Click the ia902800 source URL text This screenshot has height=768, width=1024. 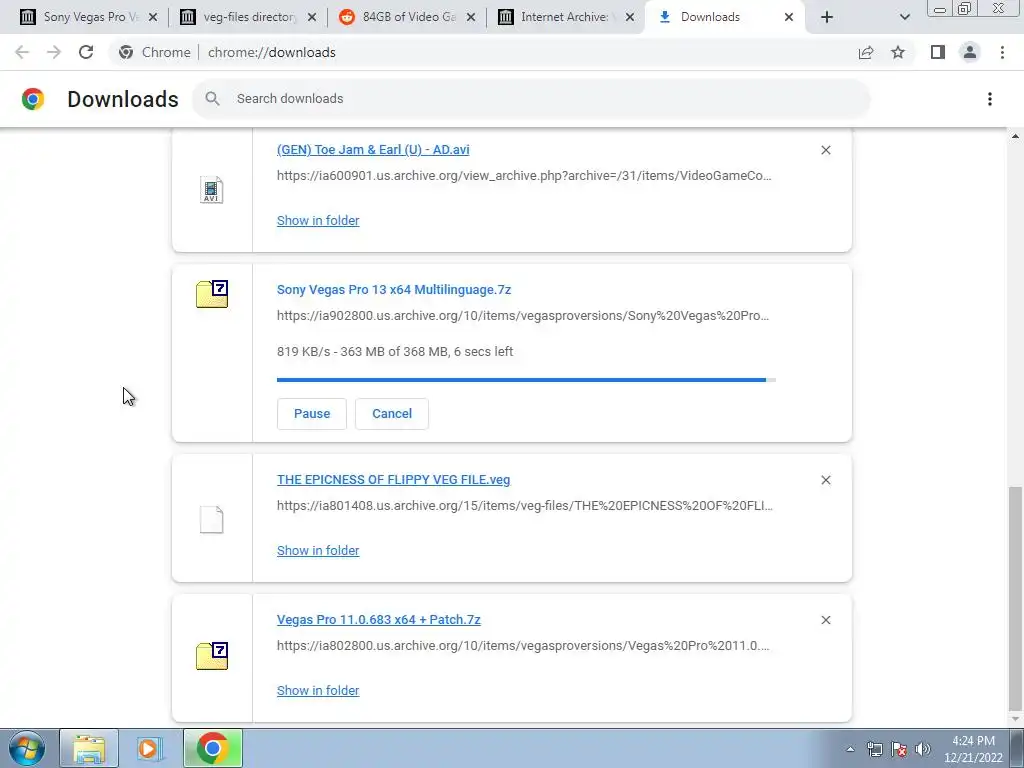coord(522,315)
